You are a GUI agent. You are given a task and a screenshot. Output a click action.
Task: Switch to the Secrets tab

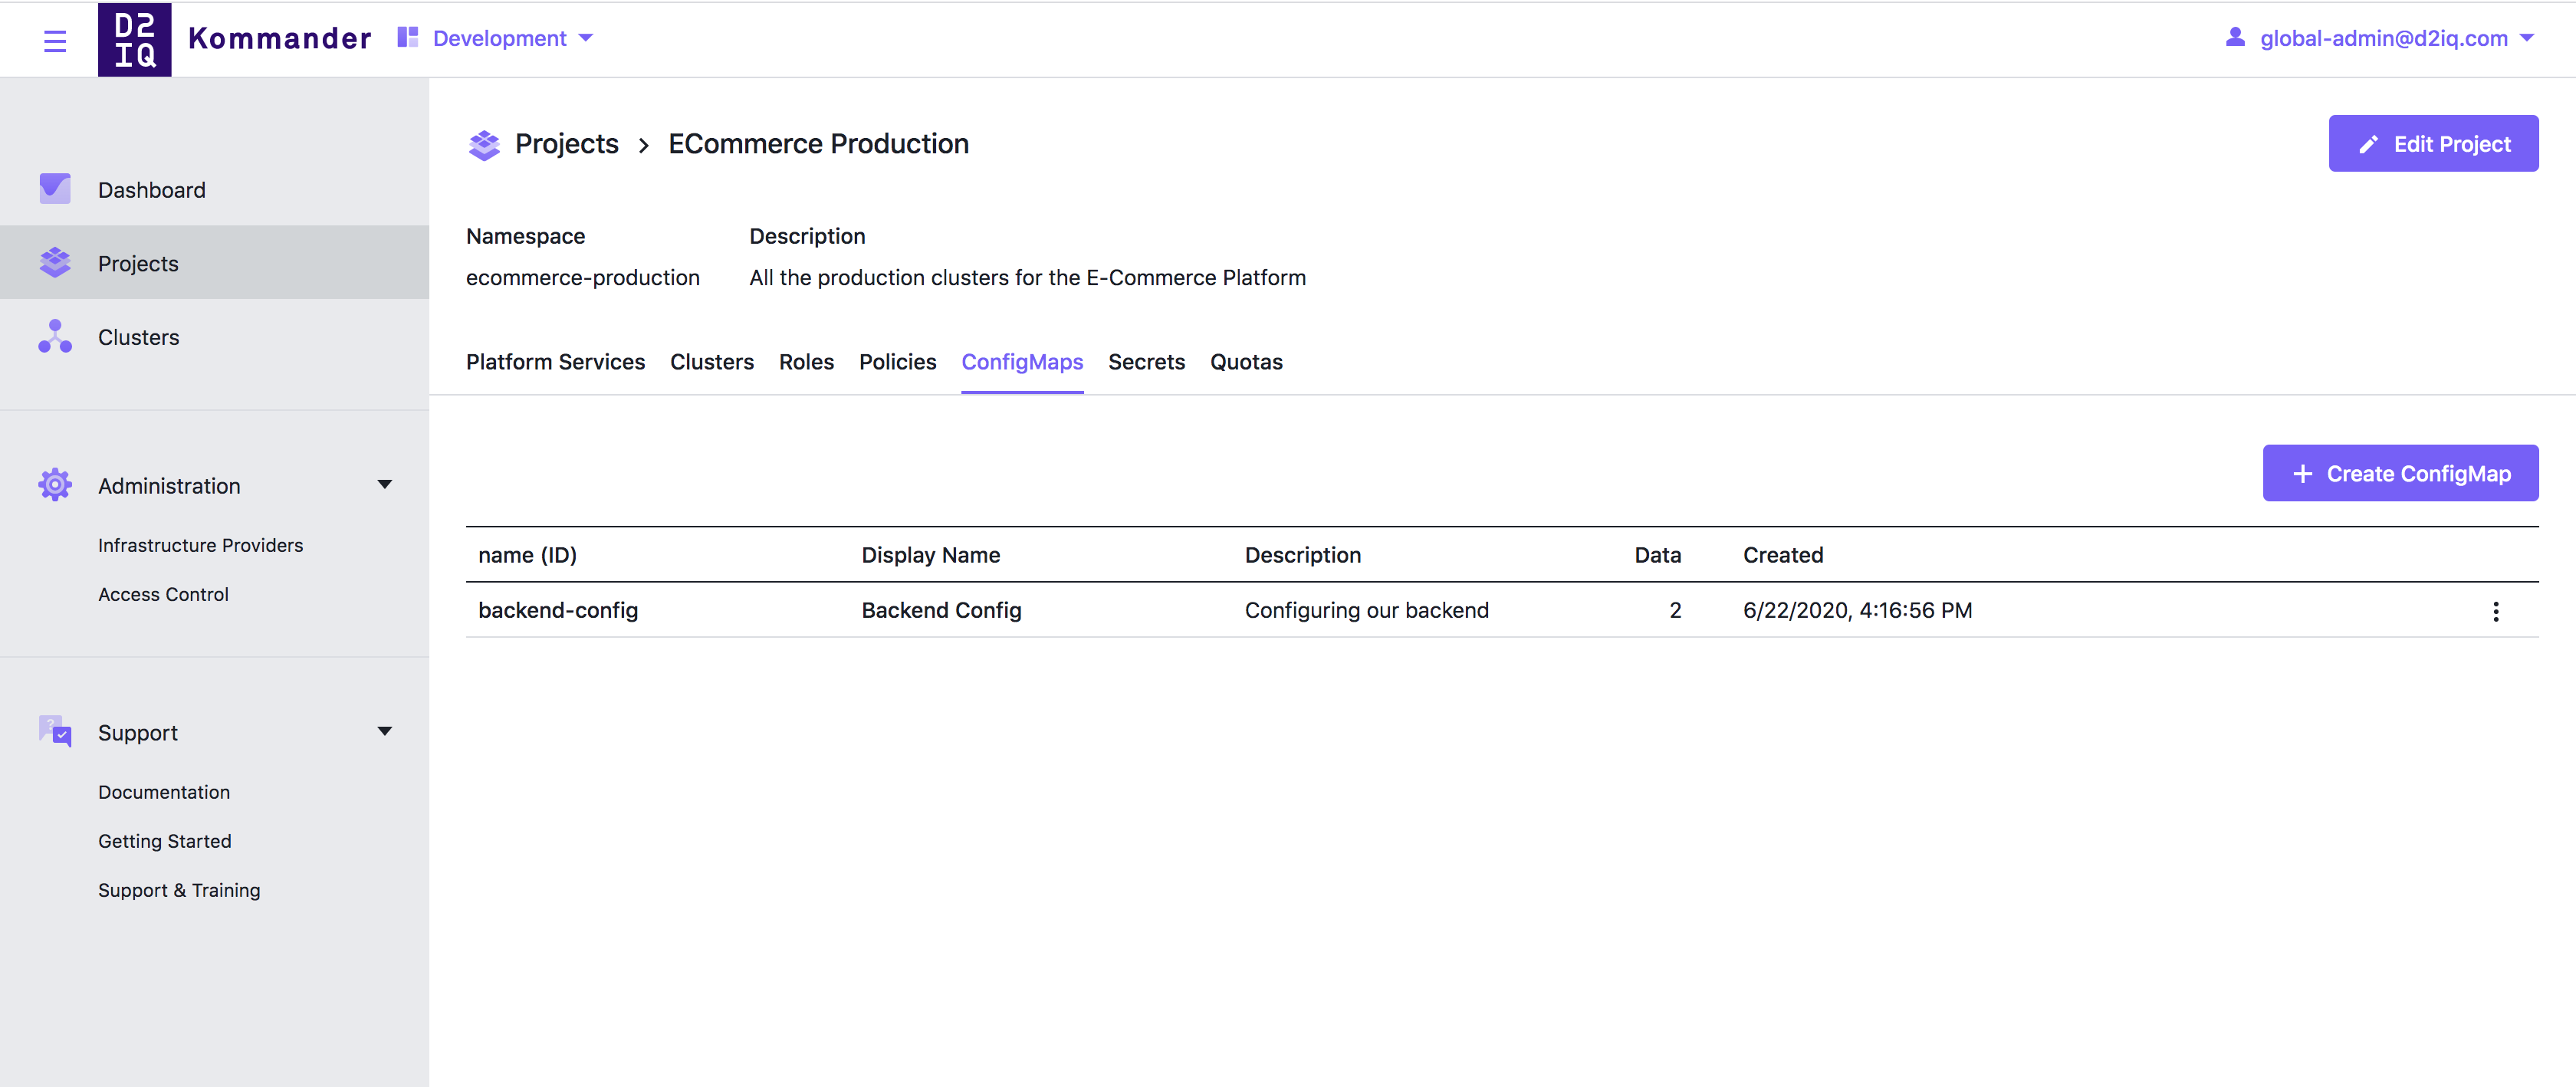1147,361
